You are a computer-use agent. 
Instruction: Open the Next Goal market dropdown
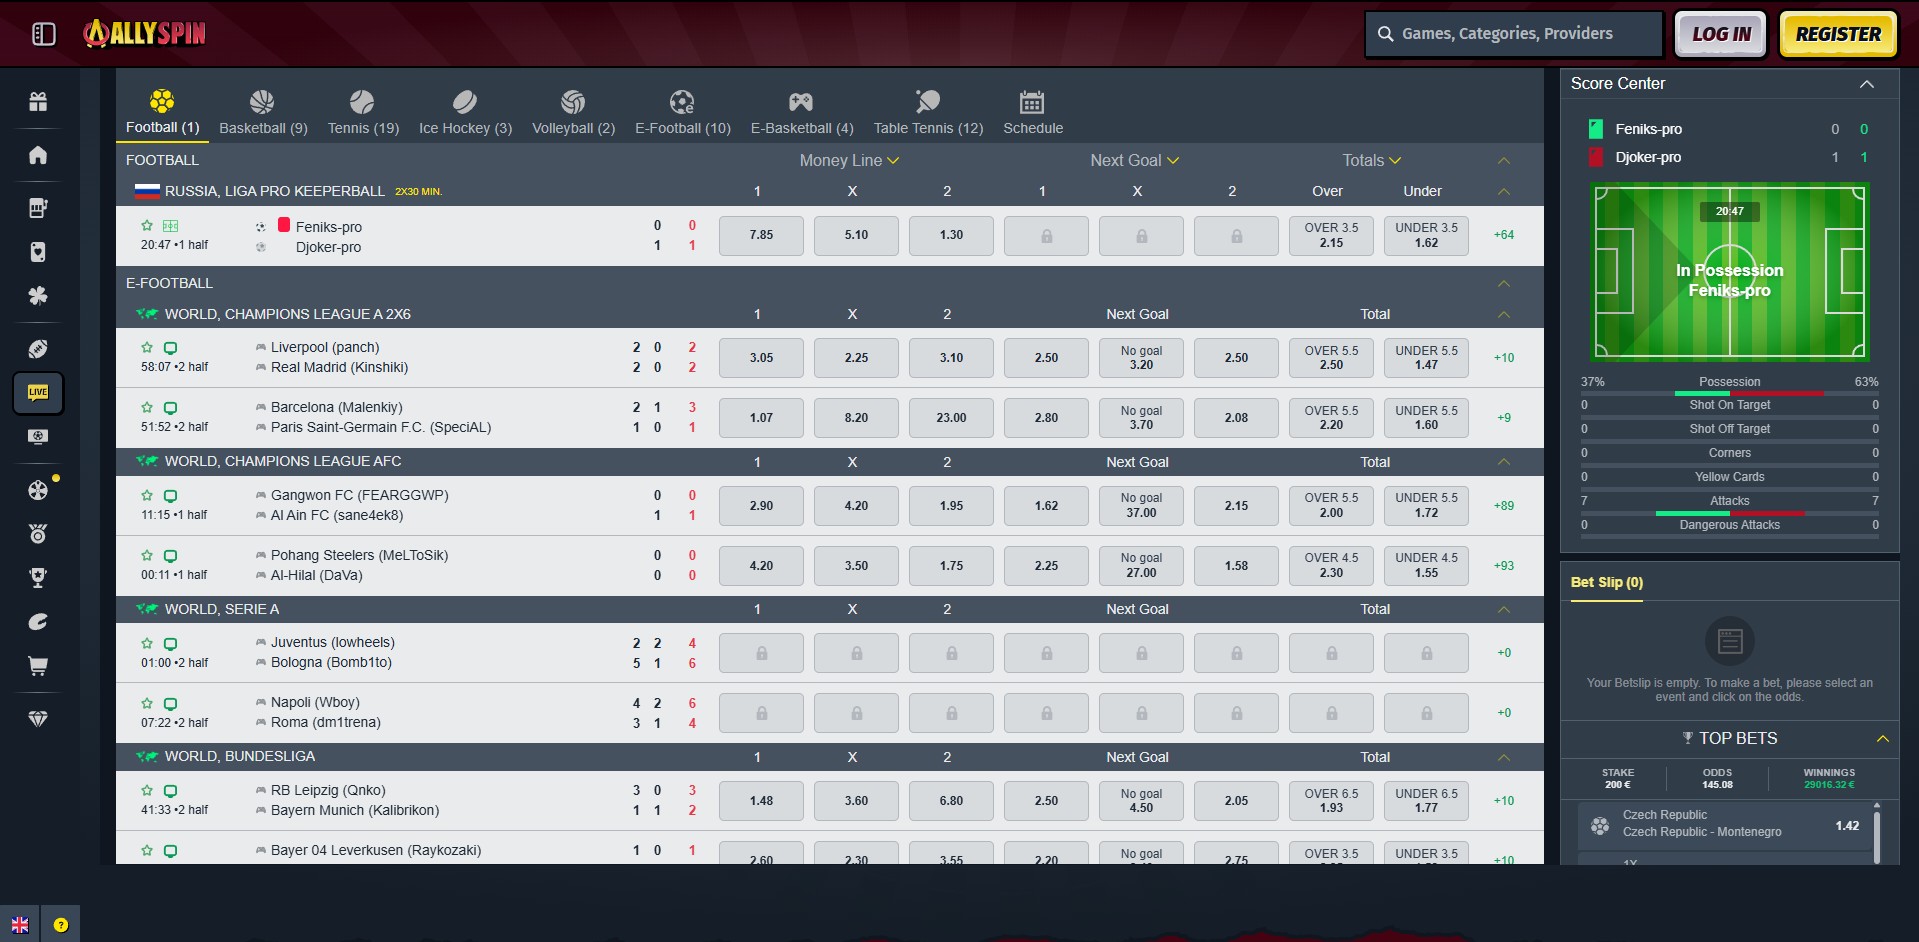(x=1135, y=160)
